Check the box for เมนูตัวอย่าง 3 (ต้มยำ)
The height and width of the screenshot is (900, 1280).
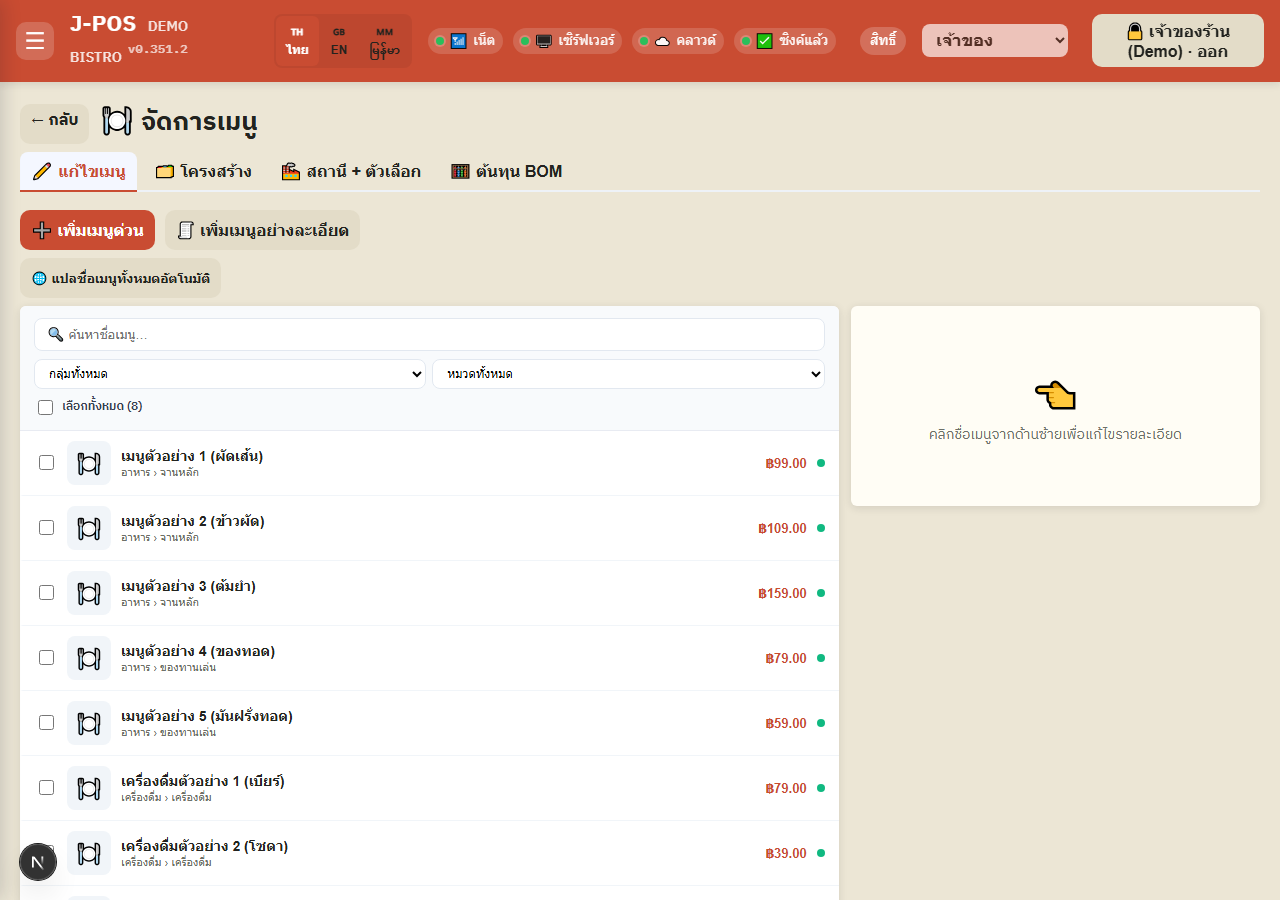(x=46, y=592)
